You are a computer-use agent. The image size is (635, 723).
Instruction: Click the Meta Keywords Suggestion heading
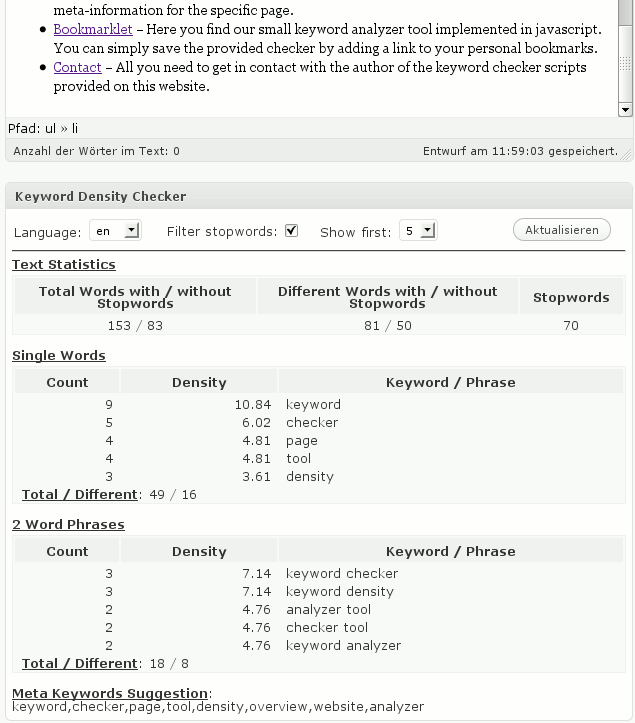(110, 693)
